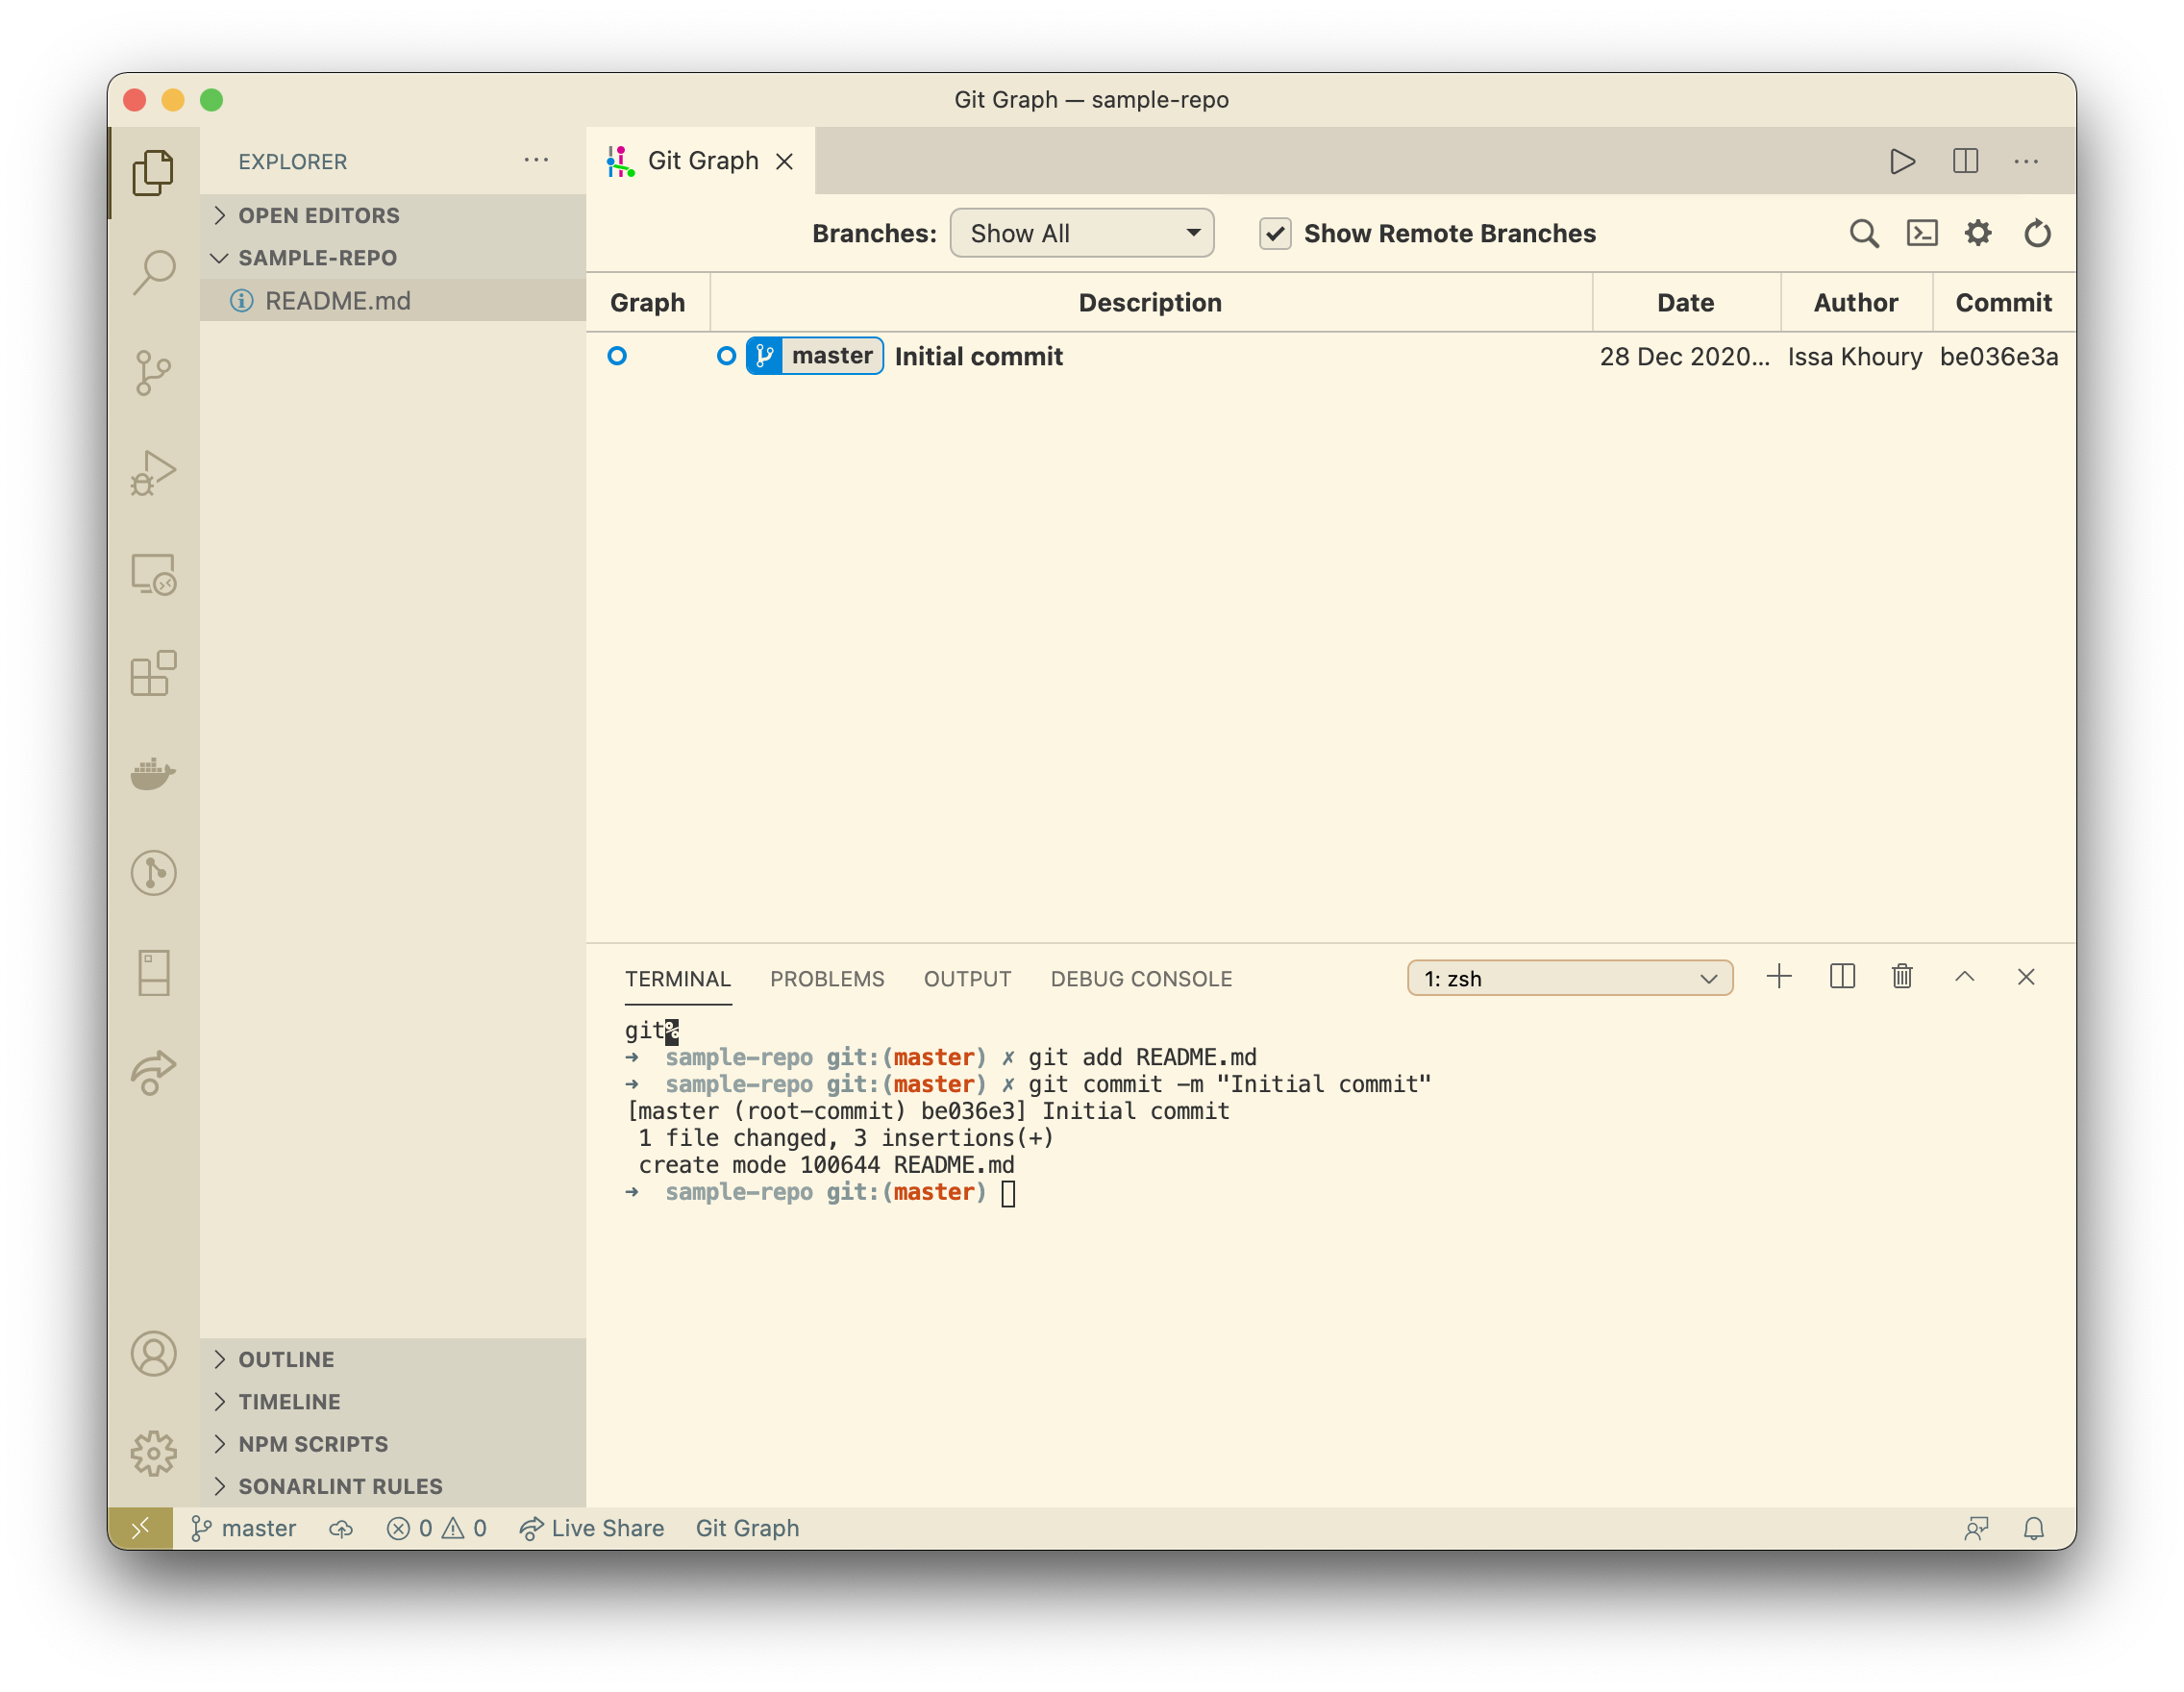Select the Initial commit row description
This screenshot has width=2184, height=1692.
tap(978, 357)
